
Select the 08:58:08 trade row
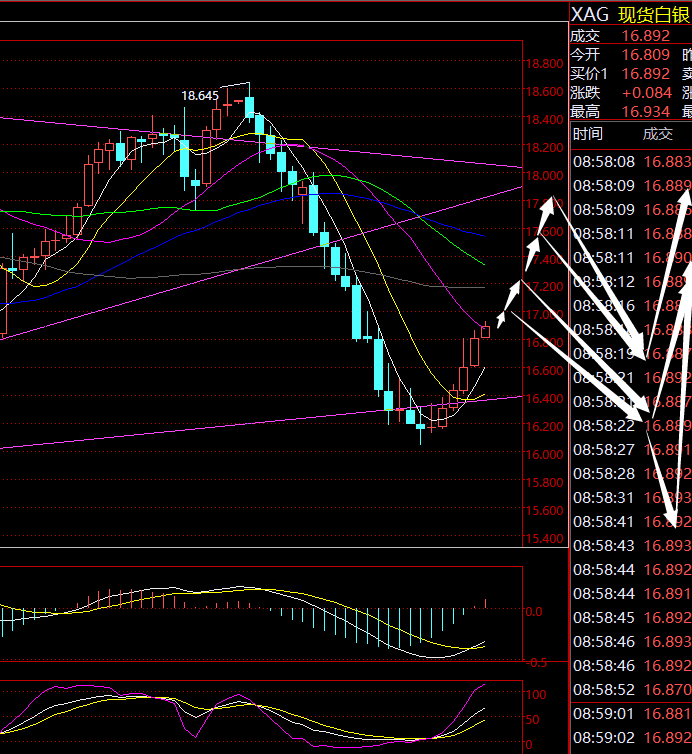tap(629, 162)
